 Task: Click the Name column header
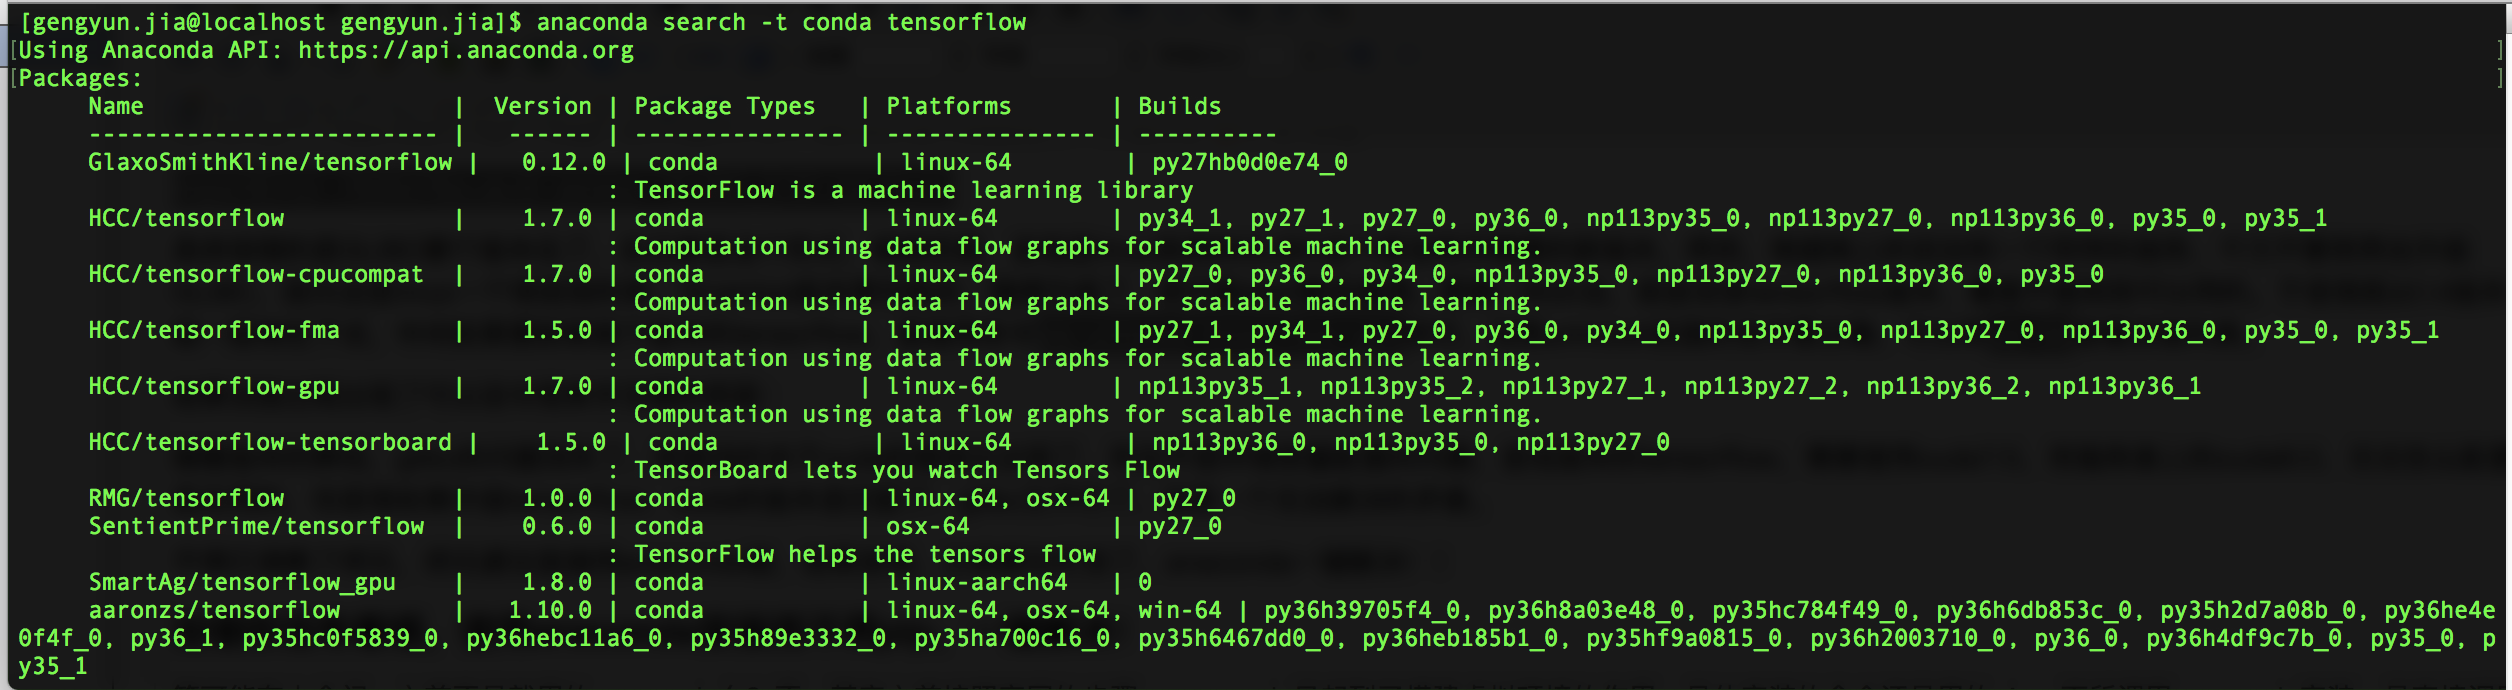coord(116,106)
